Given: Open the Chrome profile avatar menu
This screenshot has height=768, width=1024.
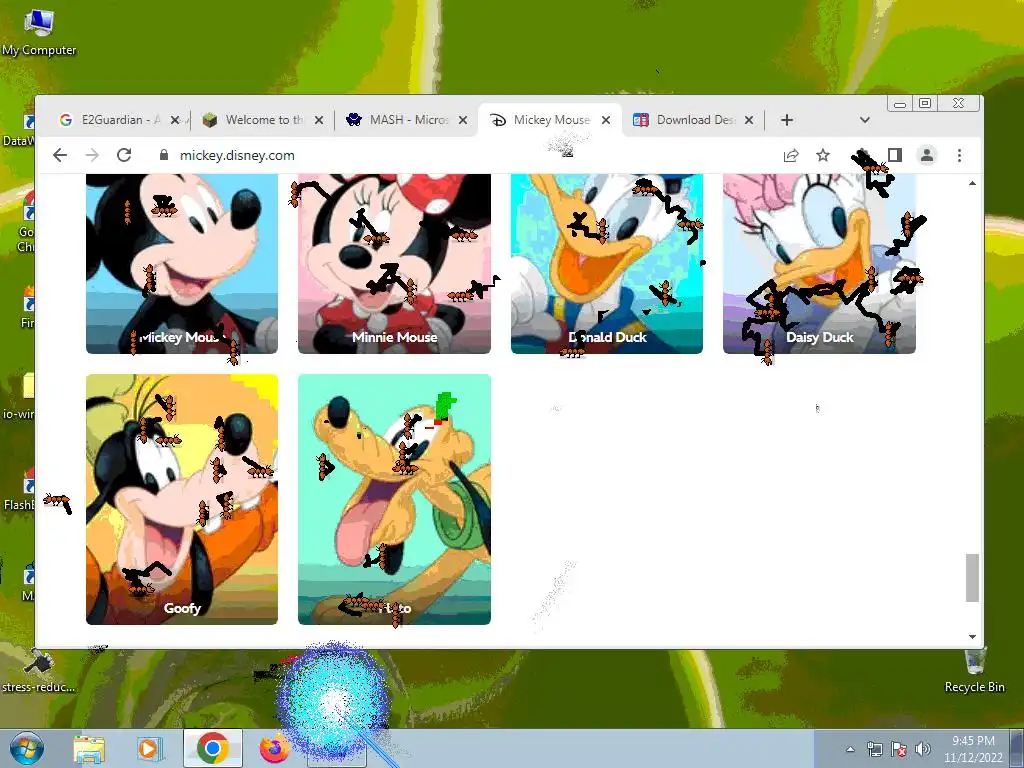Looking at the screenshot, I should point(927,155).
